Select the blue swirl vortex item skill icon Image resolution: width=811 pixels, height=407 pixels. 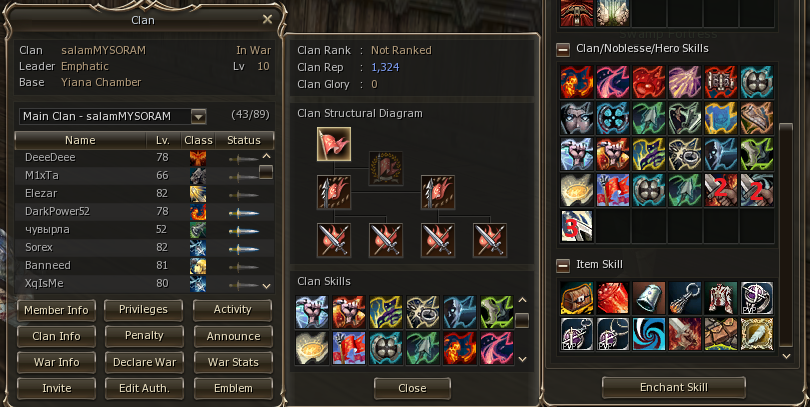point(649,334)
